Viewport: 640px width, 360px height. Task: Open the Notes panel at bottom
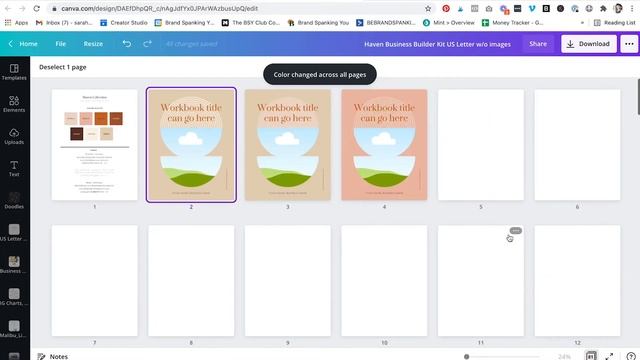tap(53, 356)
